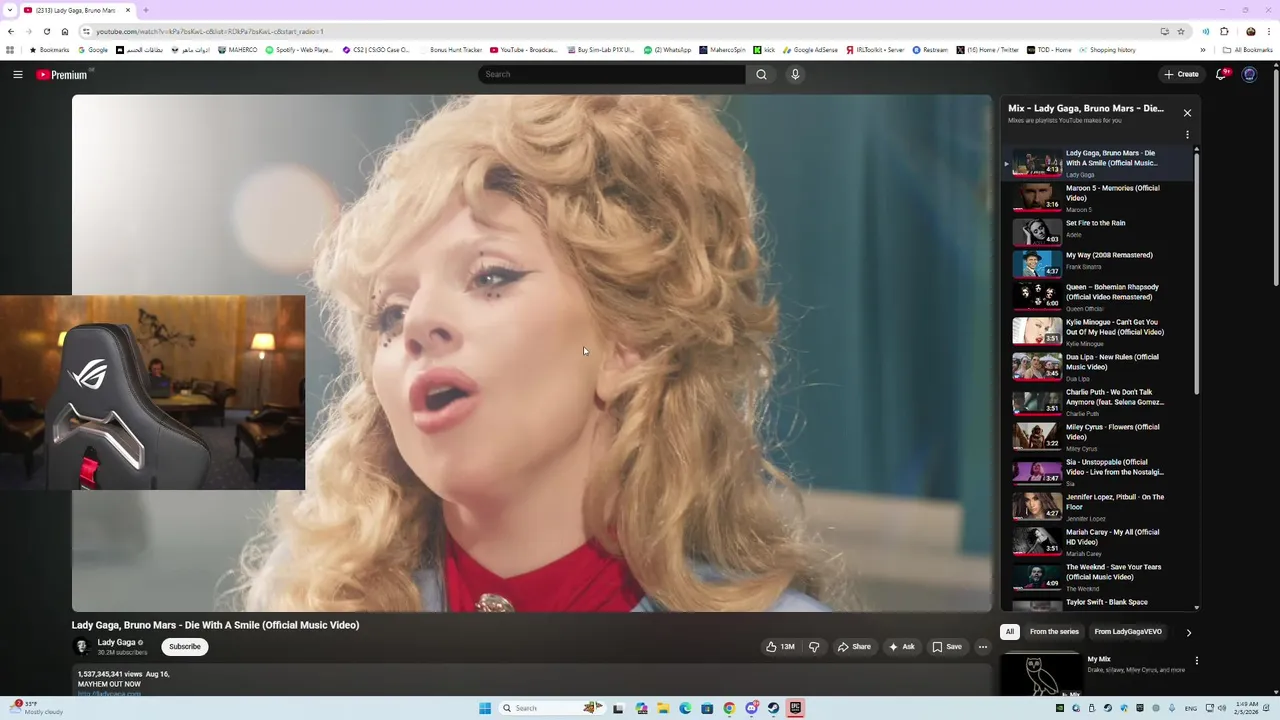The height and width of the screenshot is (720, 1280).
Task: Open the taskbar weather widget
Action: click(x=38, y=708)
